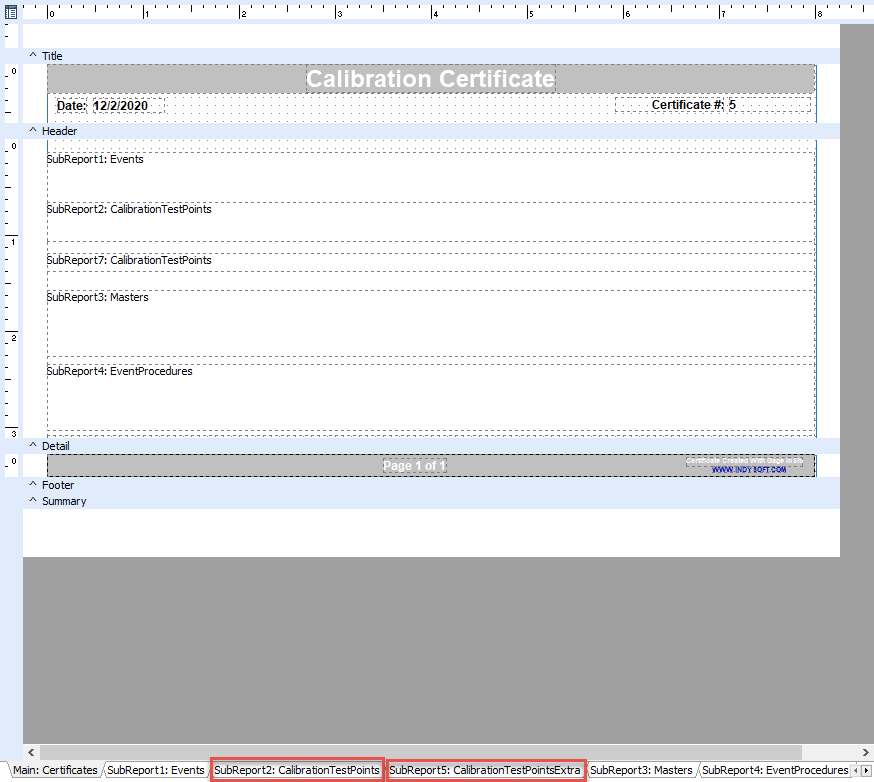Collapse the Footer band
The height and width of the screenshot is (782, 874).
(x=32, y=485)
